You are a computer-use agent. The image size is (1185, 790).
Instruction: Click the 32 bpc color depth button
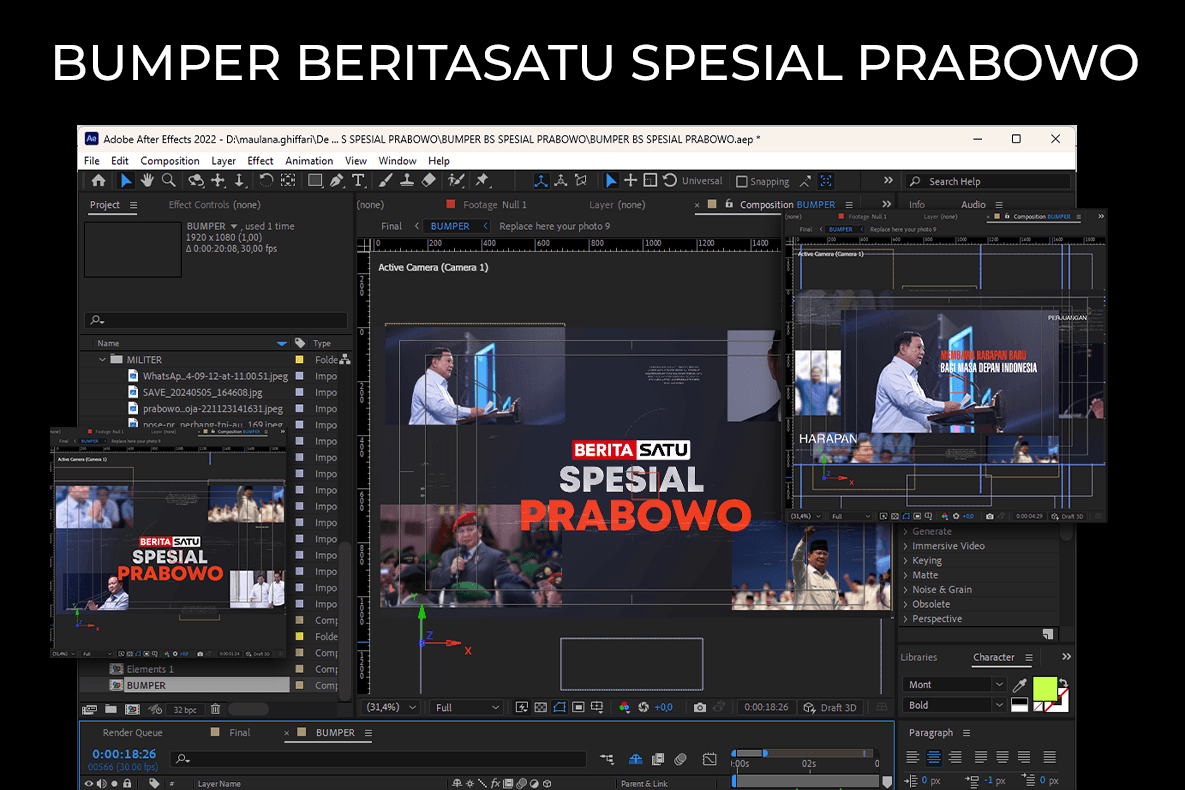(x=185, y=710)
